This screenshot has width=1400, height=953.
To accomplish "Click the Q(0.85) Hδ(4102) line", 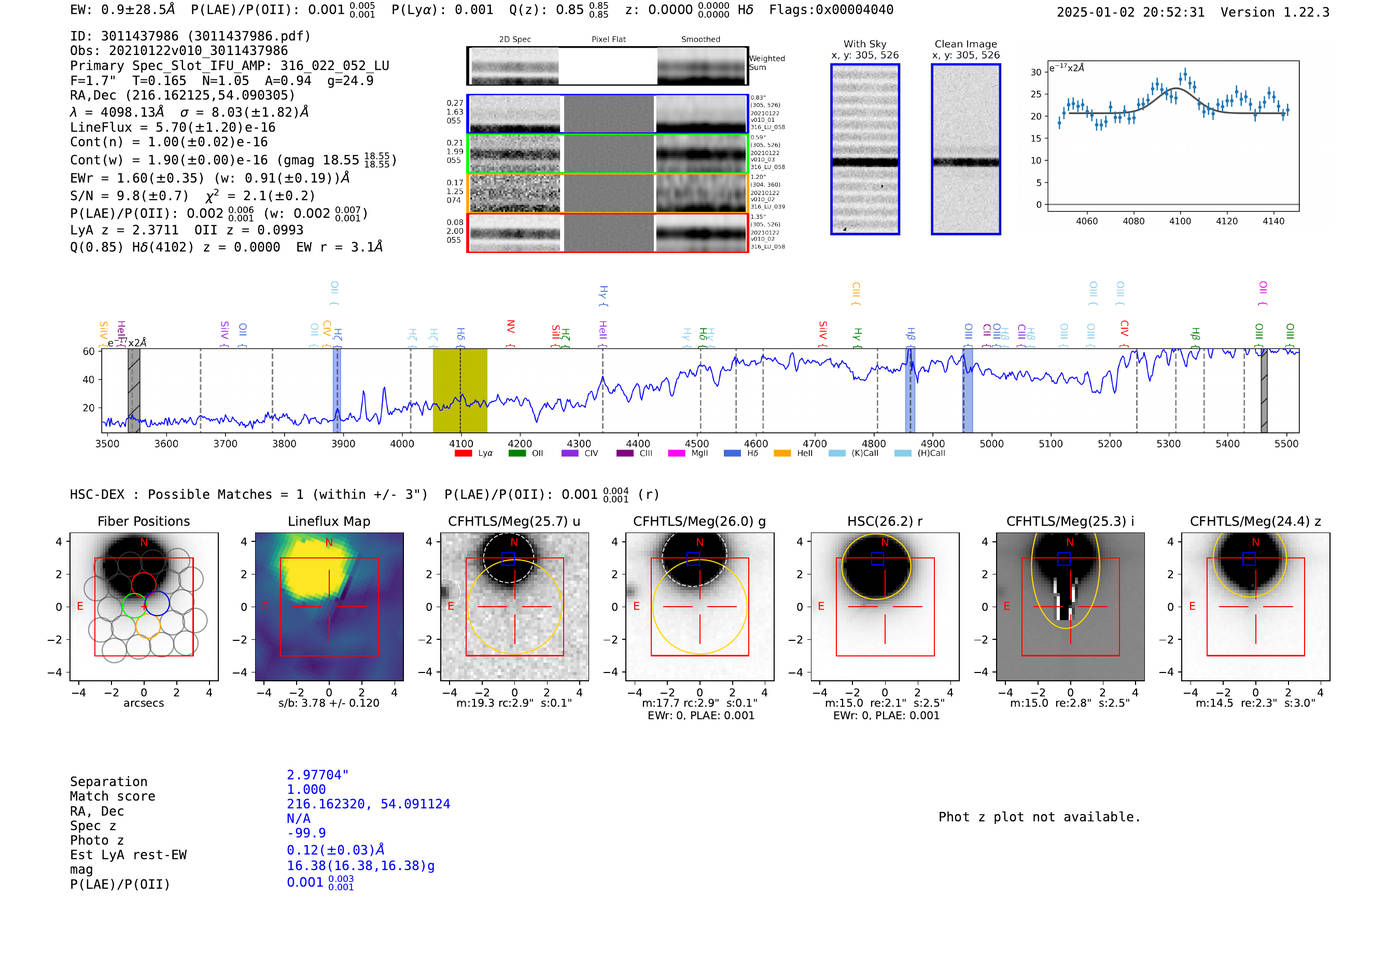I will click(226, 247).
